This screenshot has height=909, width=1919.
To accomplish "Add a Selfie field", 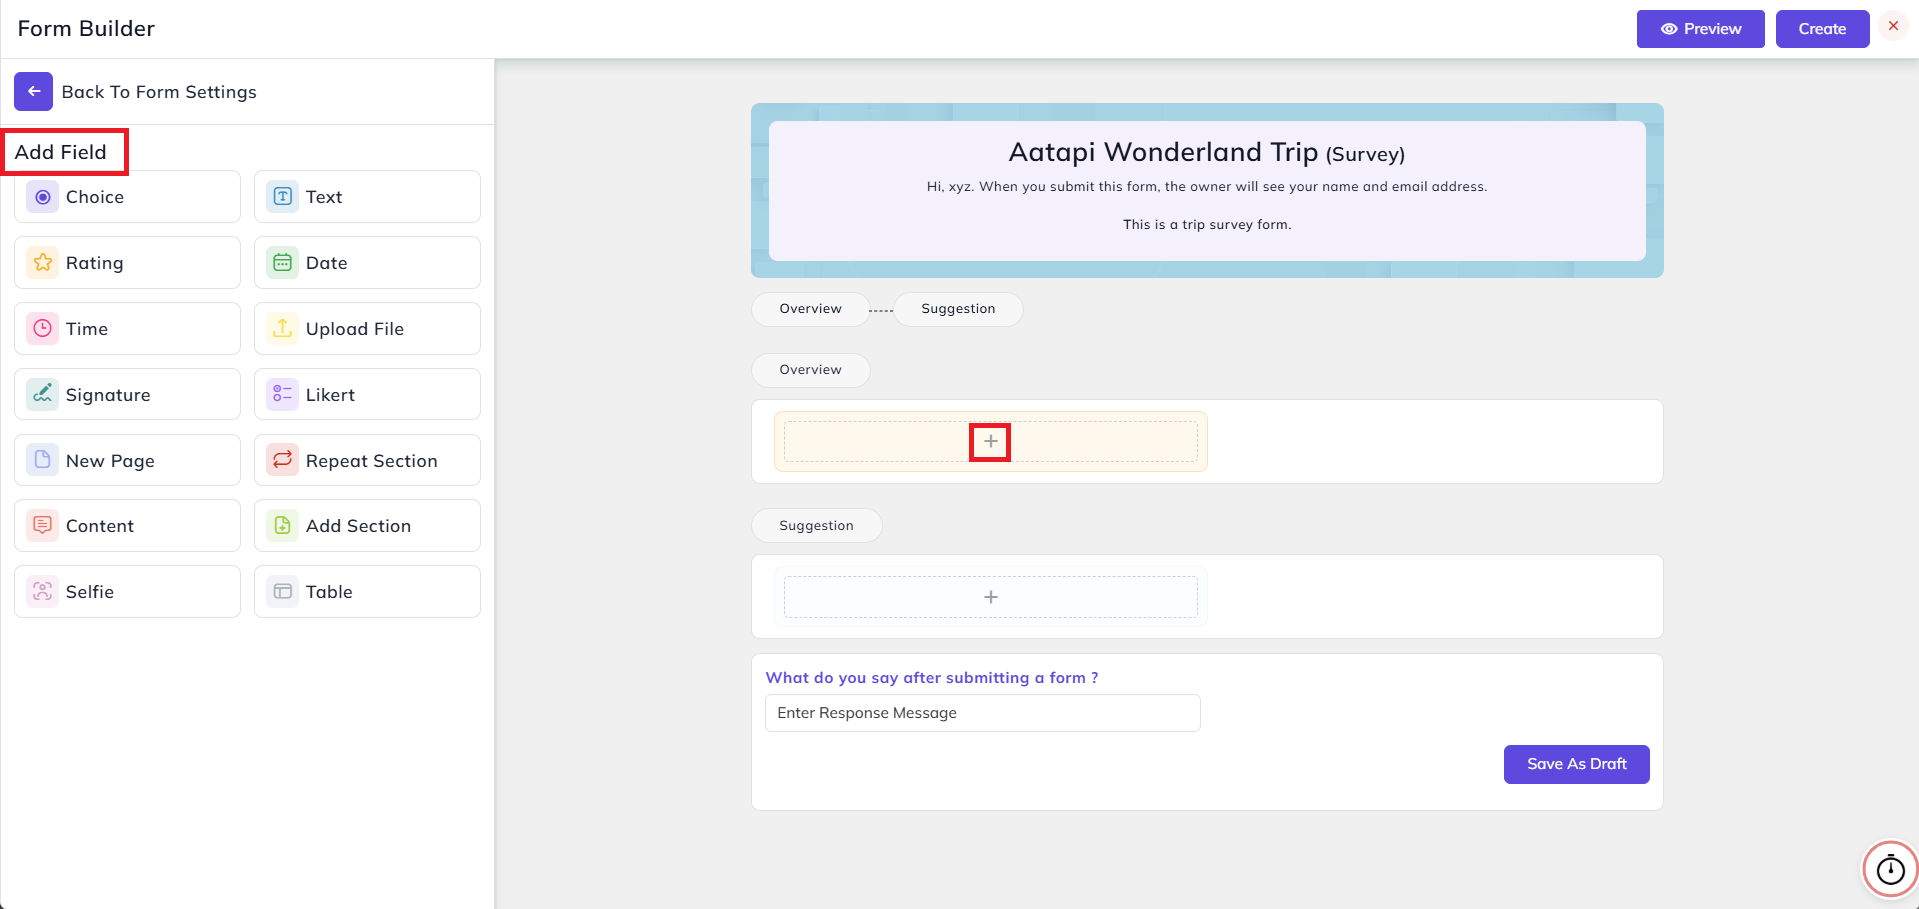I will (x=127, y=592).
